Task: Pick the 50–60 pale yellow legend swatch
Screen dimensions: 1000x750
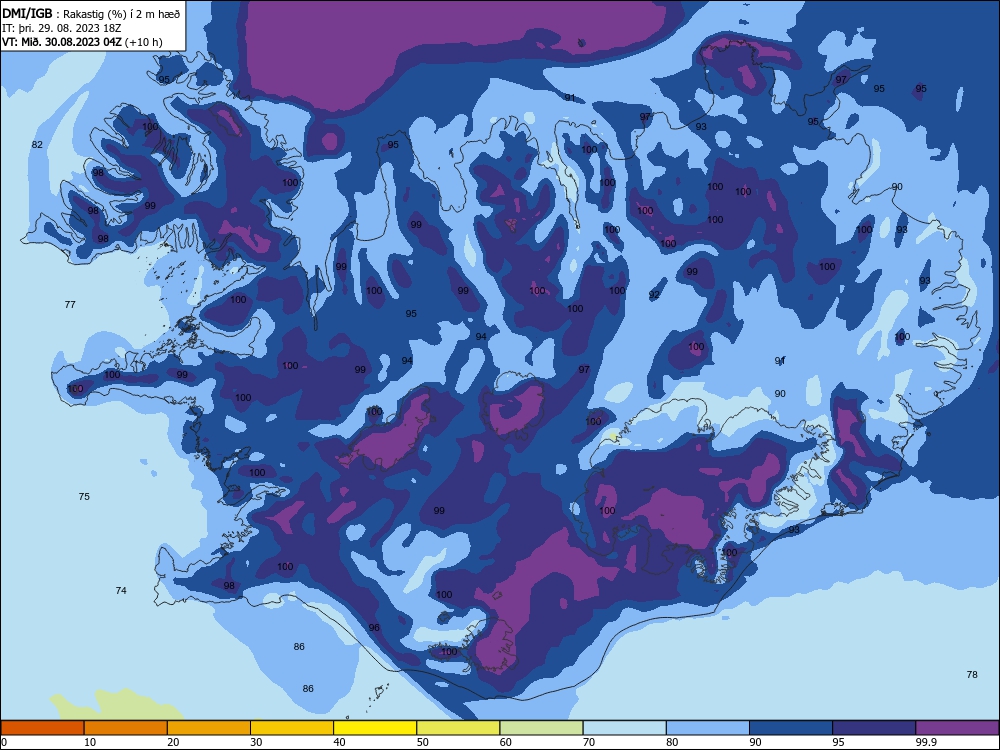Action: pos(458,728)
